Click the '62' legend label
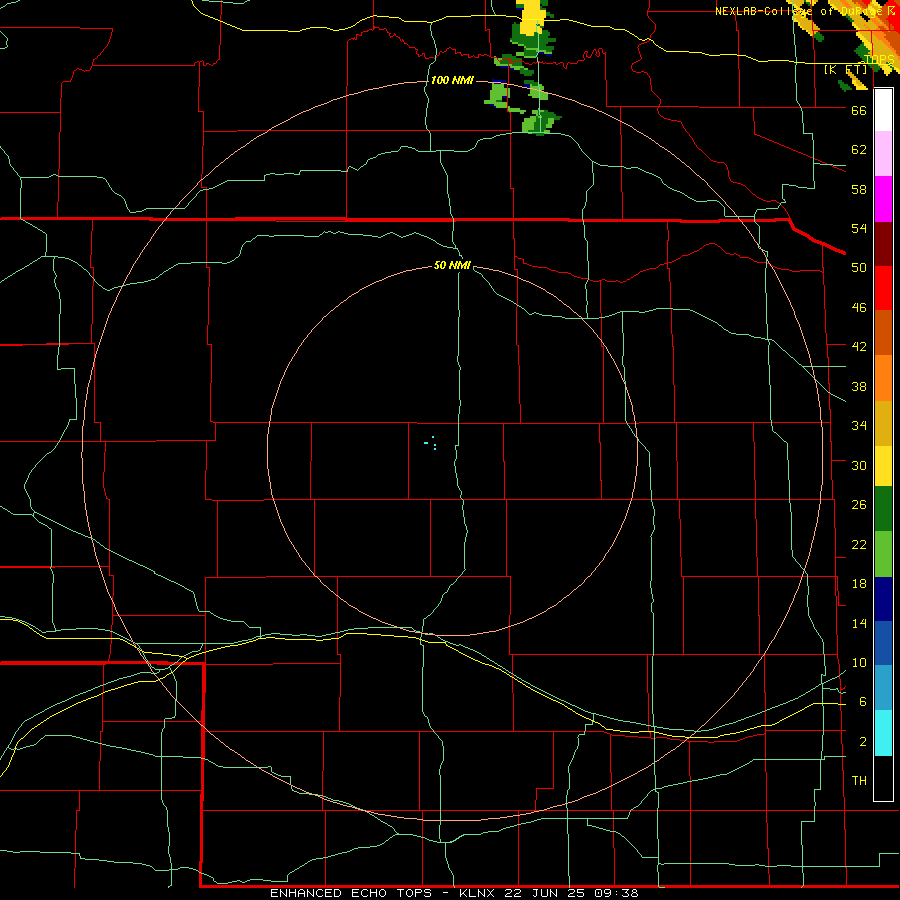The image size is (900, 900). coord(859,150)
